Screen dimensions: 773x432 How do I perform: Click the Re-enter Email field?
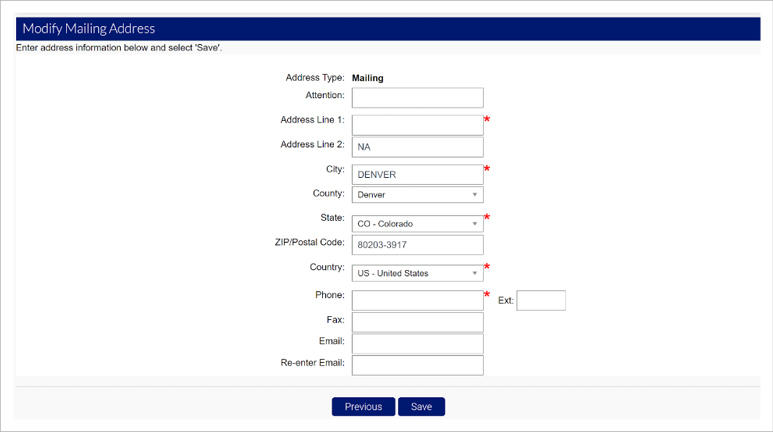[x=417, y=365]
